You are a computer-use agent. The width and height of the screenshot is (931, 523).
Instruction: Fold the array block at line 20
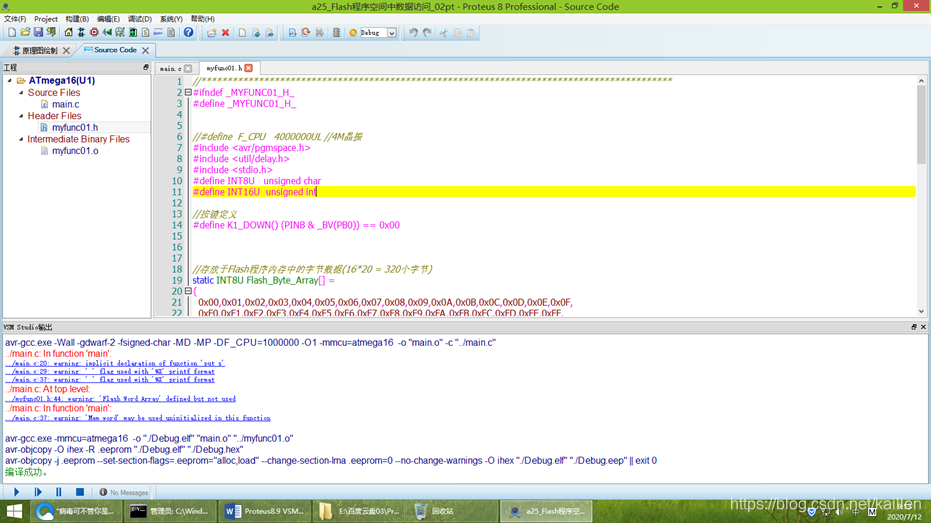188,291
